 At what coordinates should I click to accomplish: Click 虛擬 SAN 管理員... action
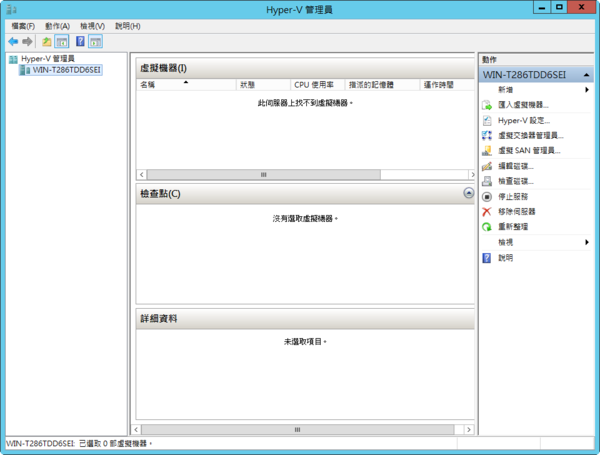[529, 151]
